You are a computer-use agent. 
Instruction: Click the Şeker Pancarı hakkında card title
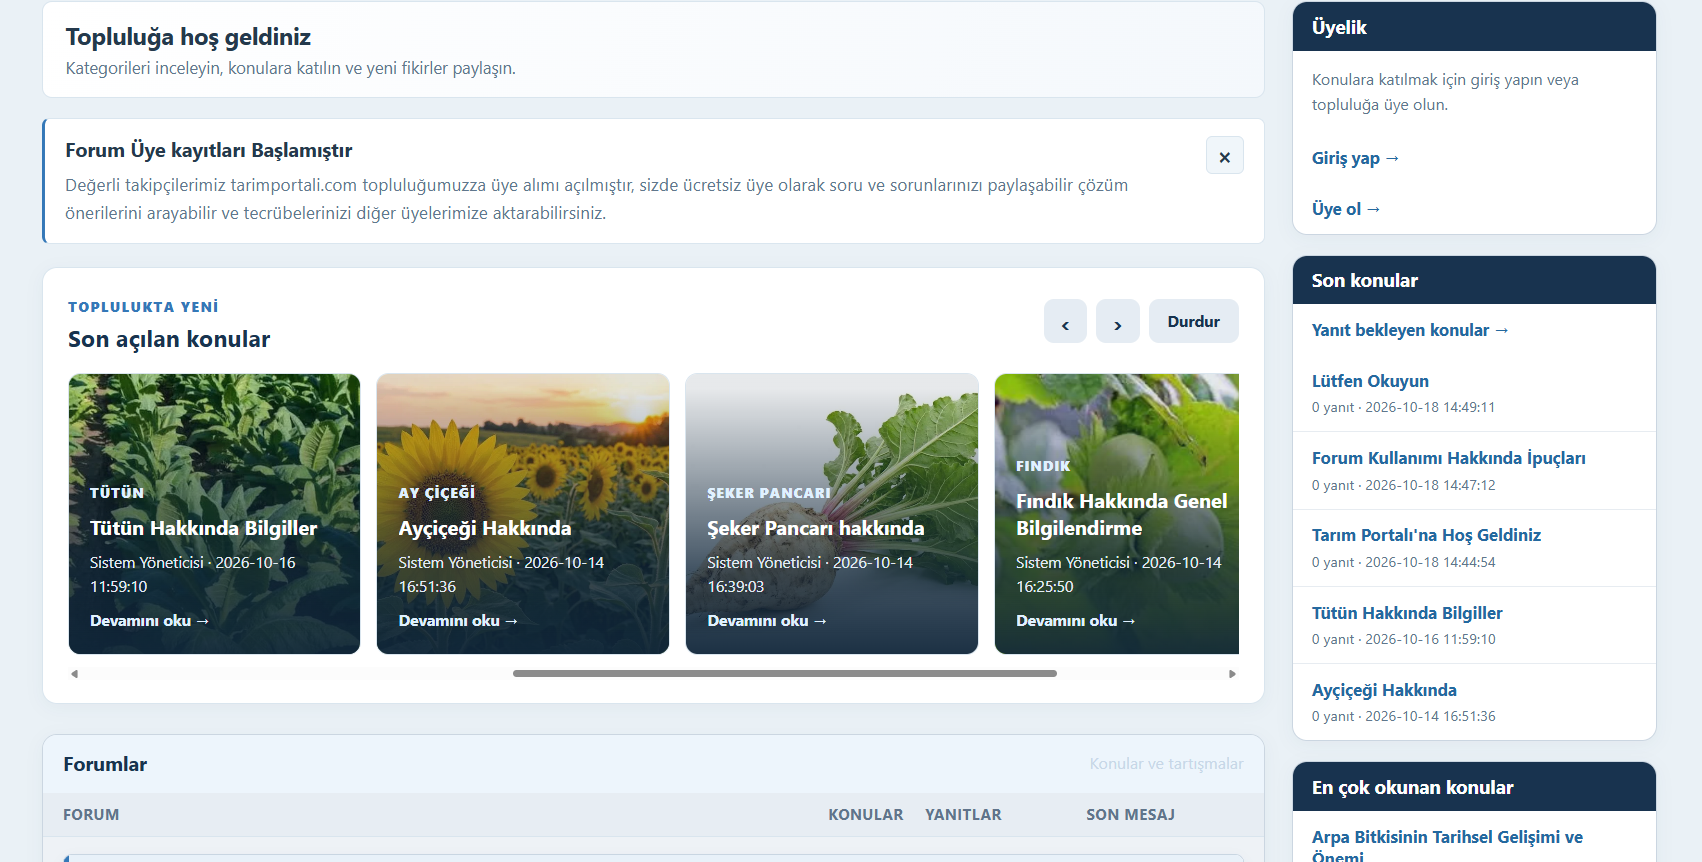(x=815, y=528)
